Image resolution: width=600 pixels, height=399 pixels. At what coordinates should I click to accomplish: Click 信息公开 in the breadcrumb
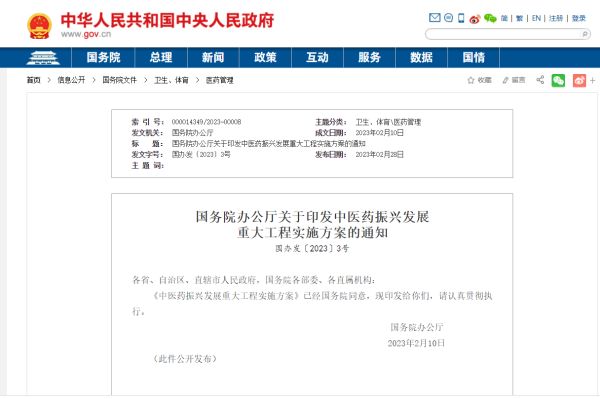click(71, 80)
